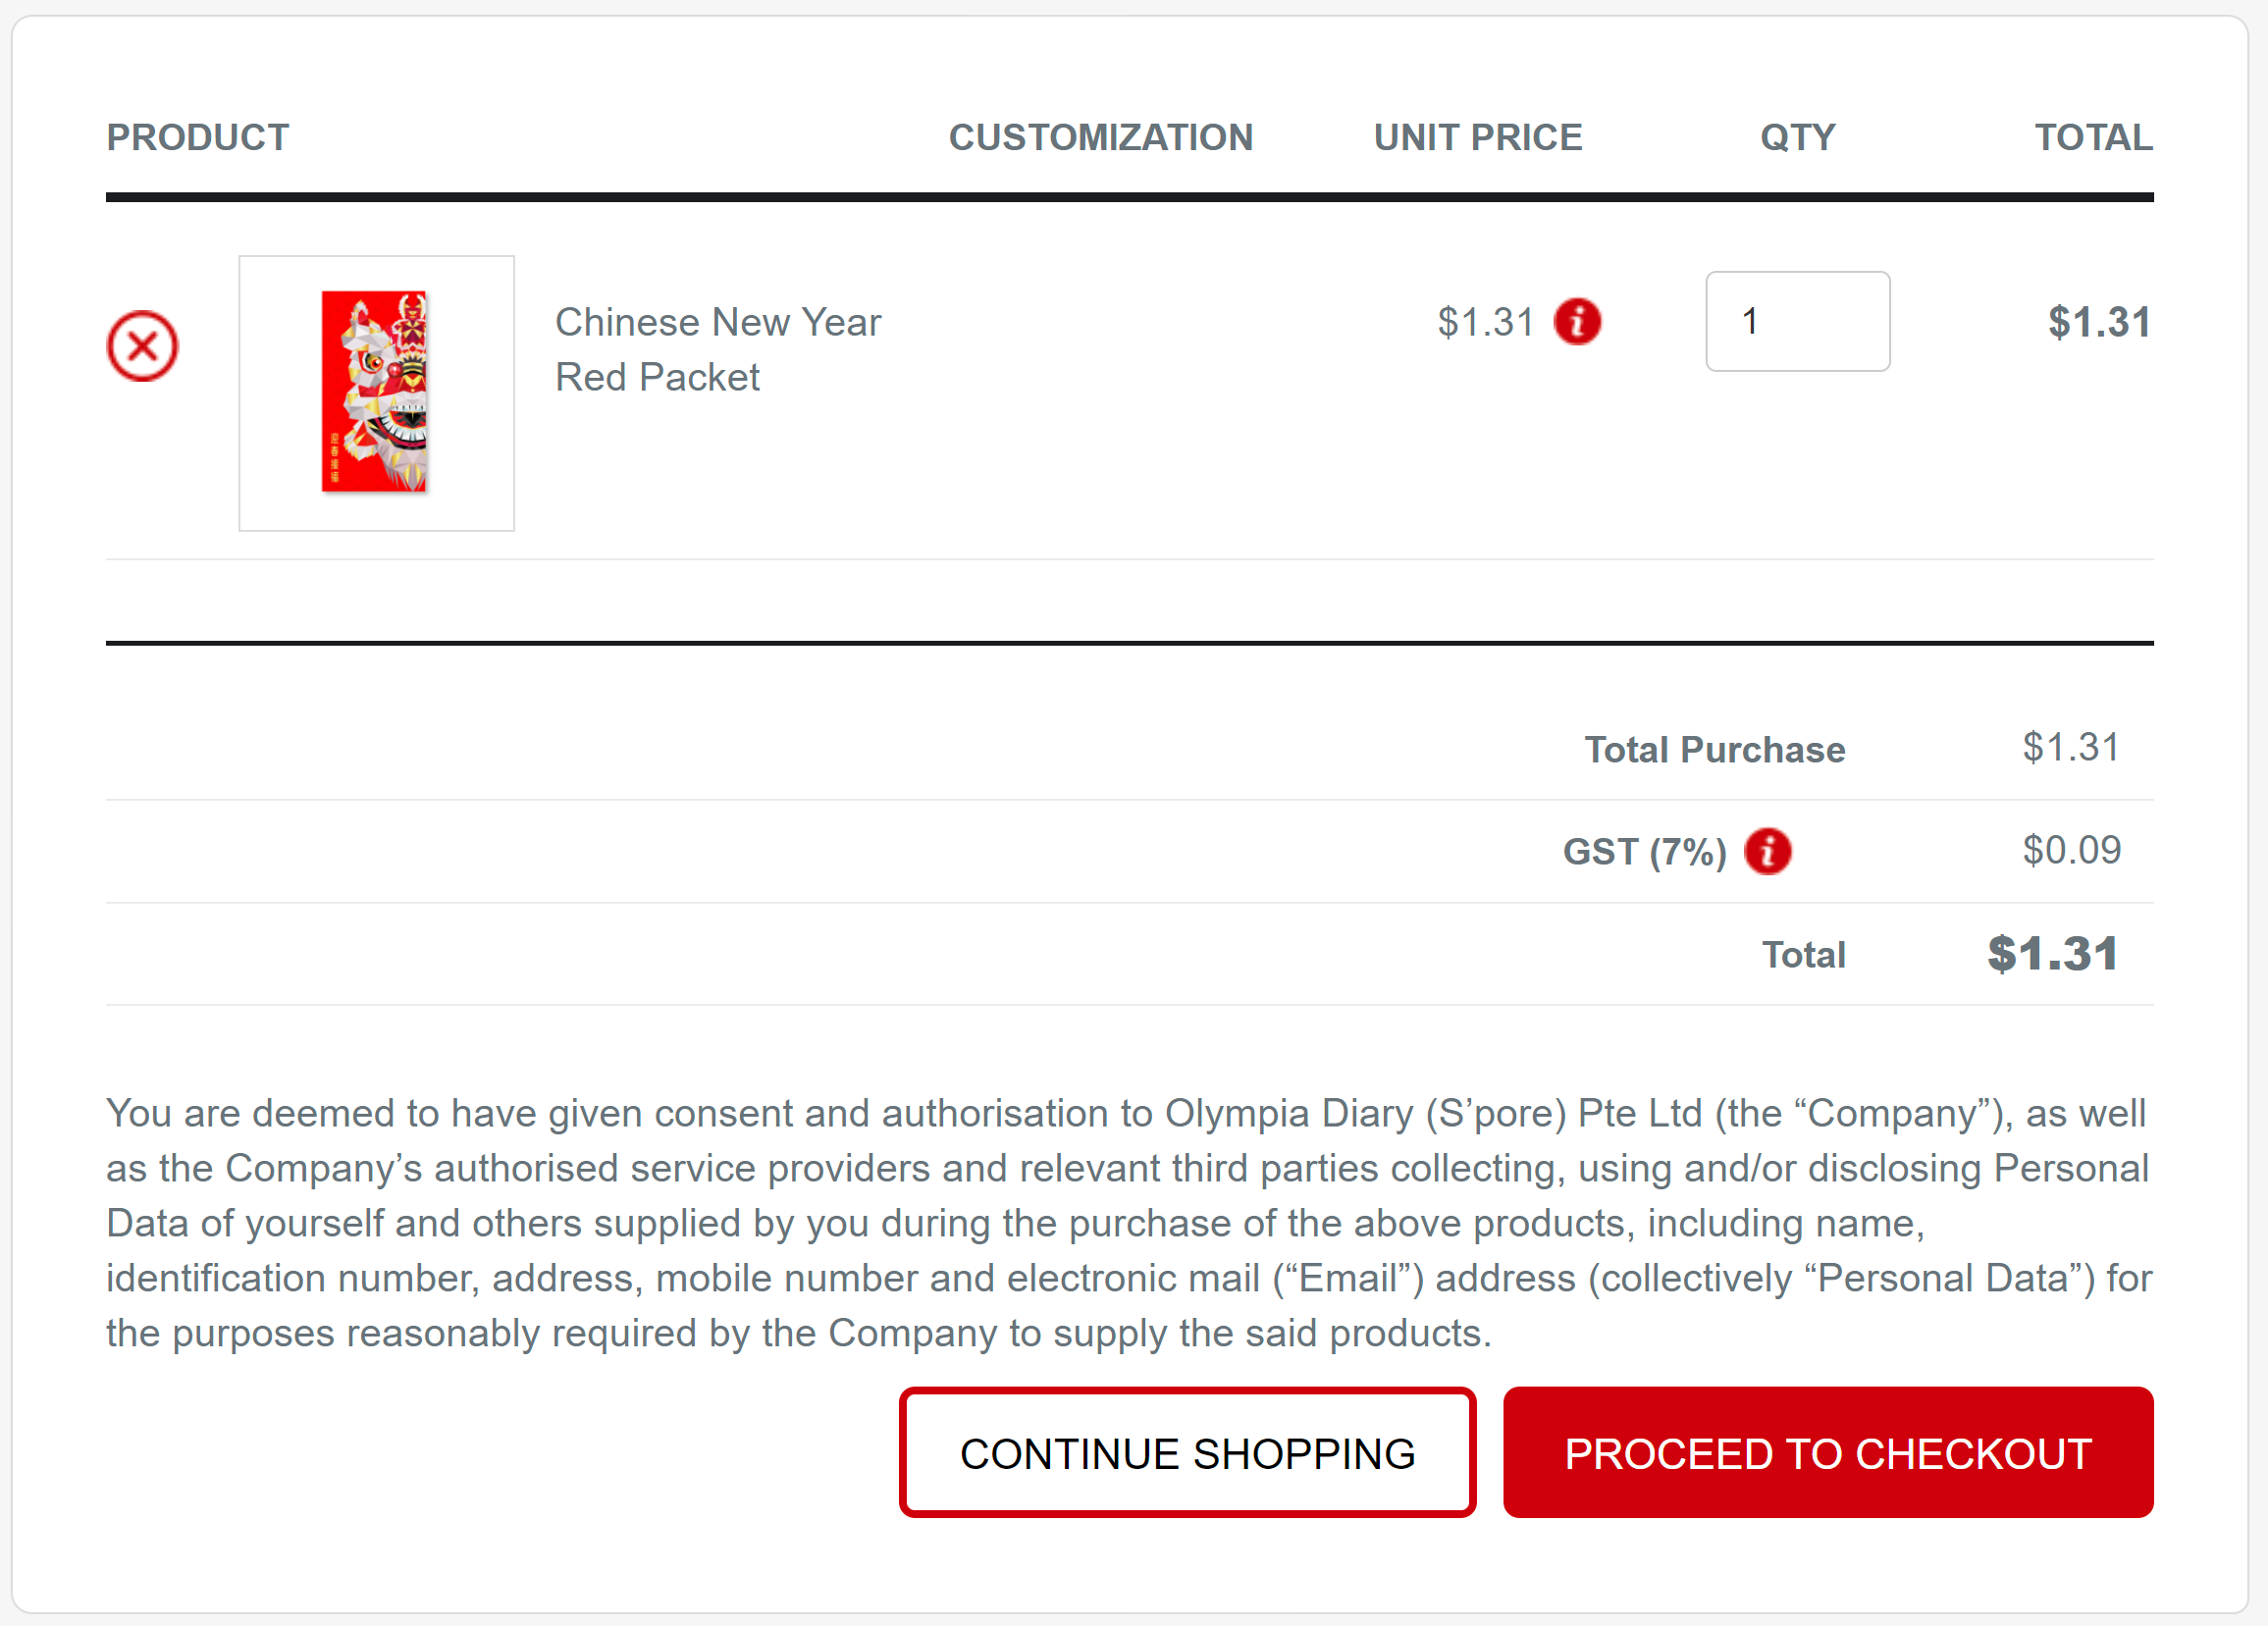Select the UNIT PRICE column header

tap(1477, 137)
